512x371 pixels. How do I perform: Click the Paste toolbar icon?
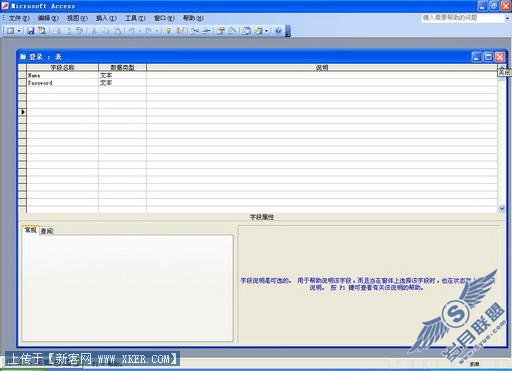[x=118, y=31]
